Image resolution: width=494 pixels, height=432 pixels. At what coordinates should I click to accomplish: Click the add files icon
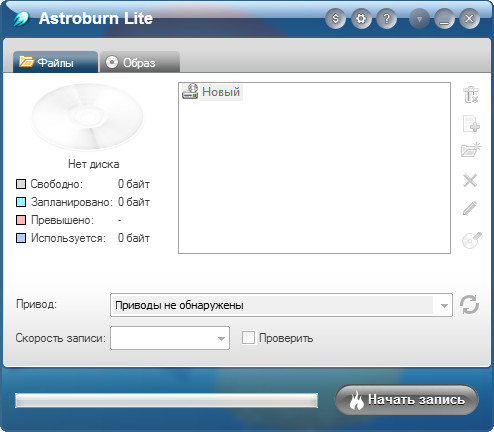click(x=471, y=123)
